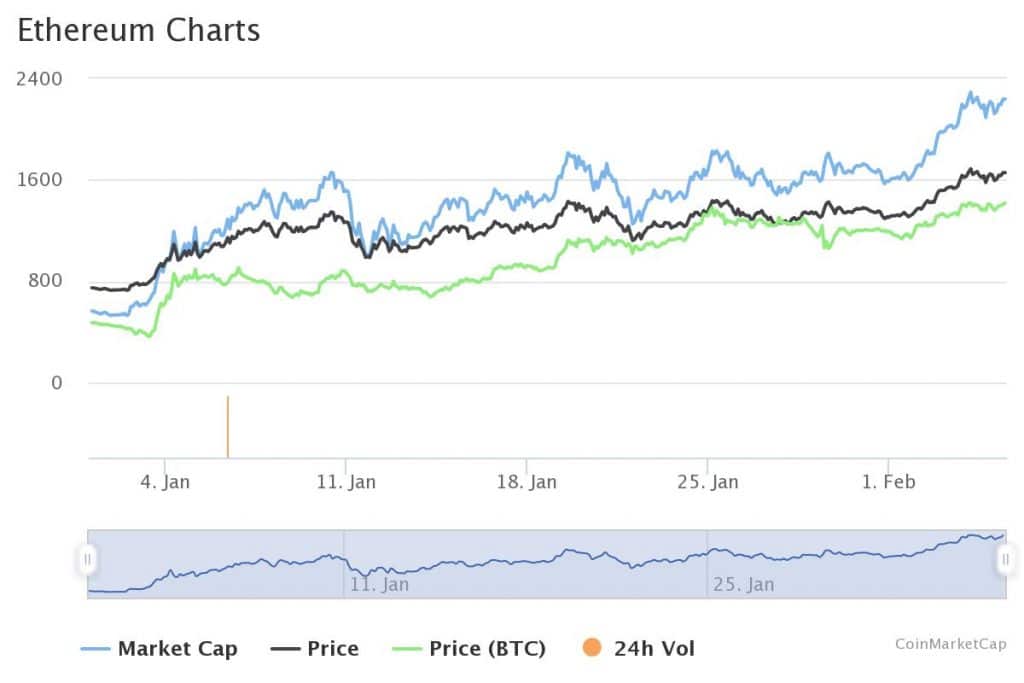Click the black Price line legend icon
The width and height of the screenshot is (1024, 683).
click(x=286, y=648)
